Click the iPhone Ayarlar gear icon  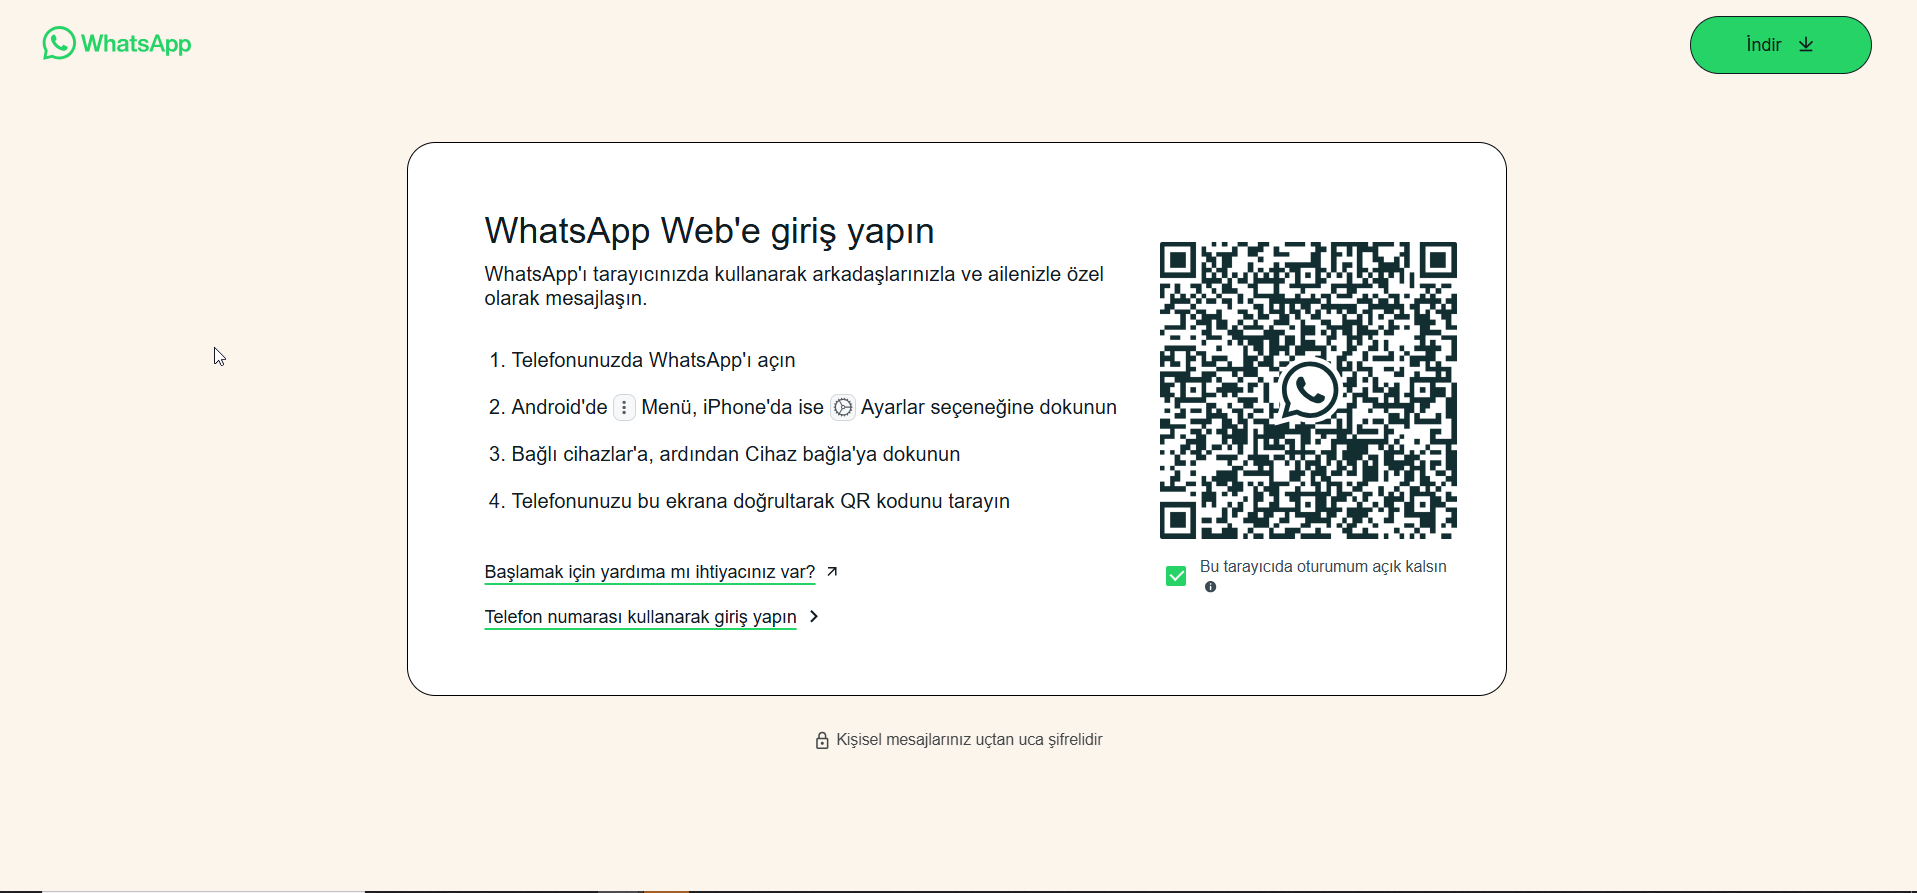point(843,407)
